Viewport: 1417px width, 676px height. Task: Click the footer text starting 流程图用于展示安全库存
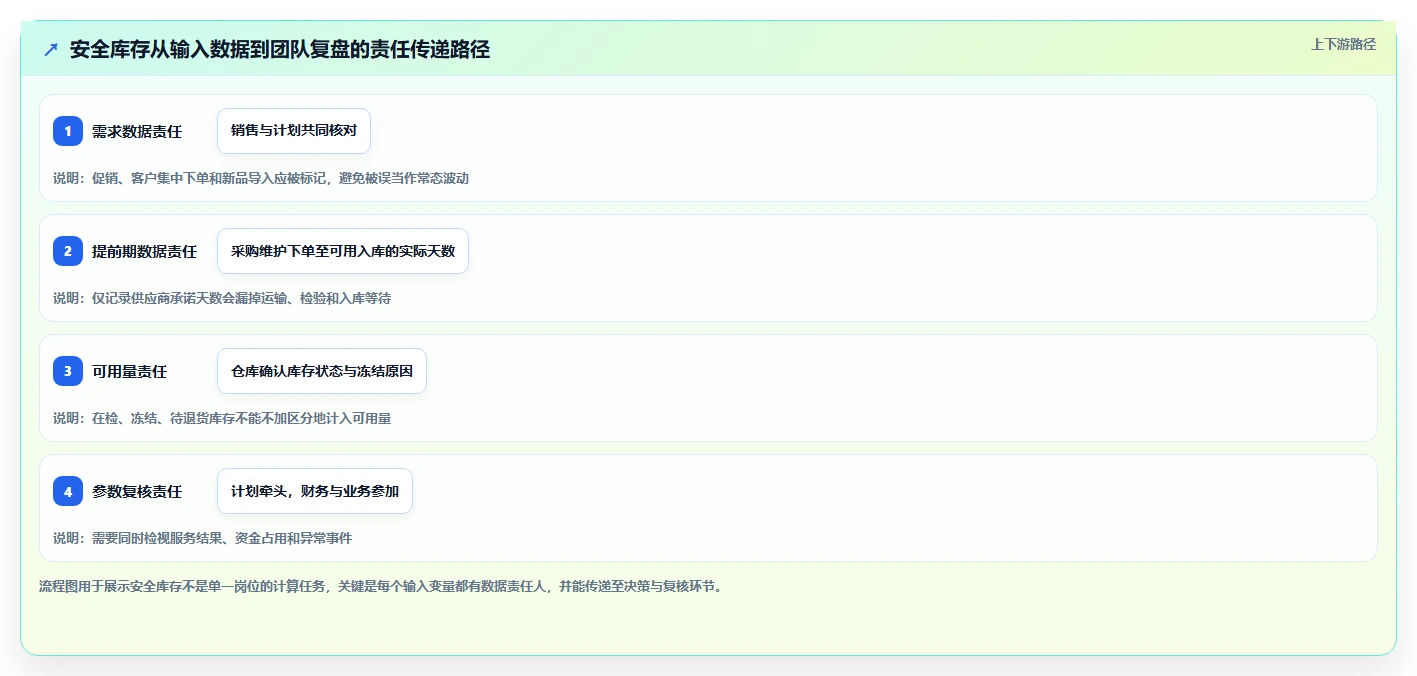tap(381, 586)
